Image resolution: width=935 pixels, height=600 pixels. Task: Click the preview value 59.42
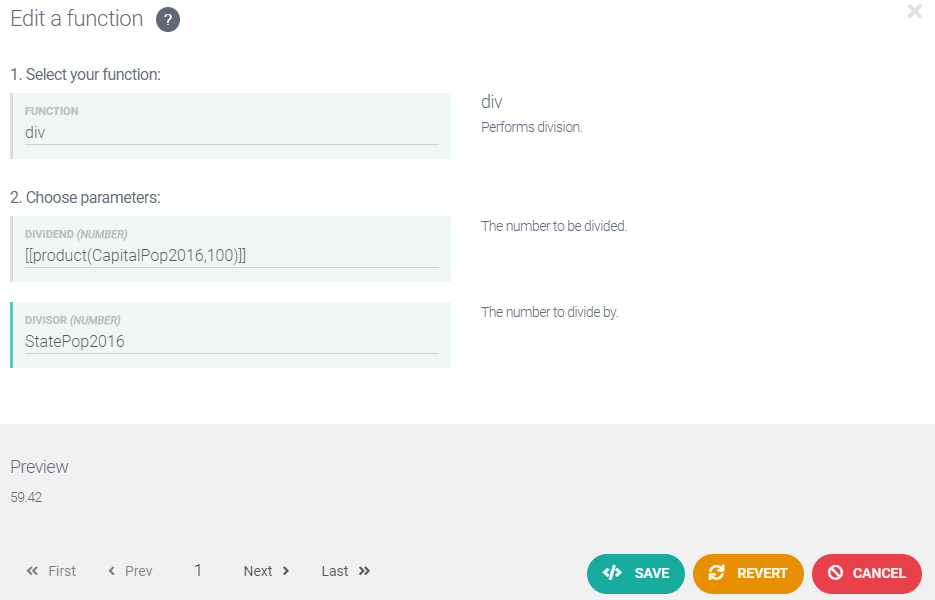[x=26, y=497]
